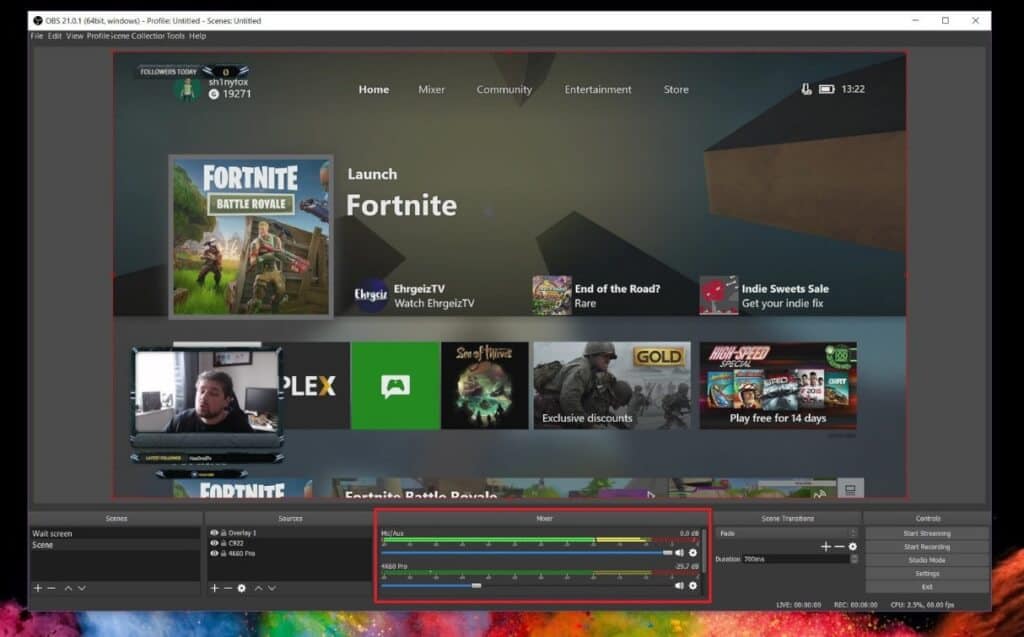This screenshot has height=637, width=1024.
Task: Add a new scene with the plus icon
Action: (38, 588)
